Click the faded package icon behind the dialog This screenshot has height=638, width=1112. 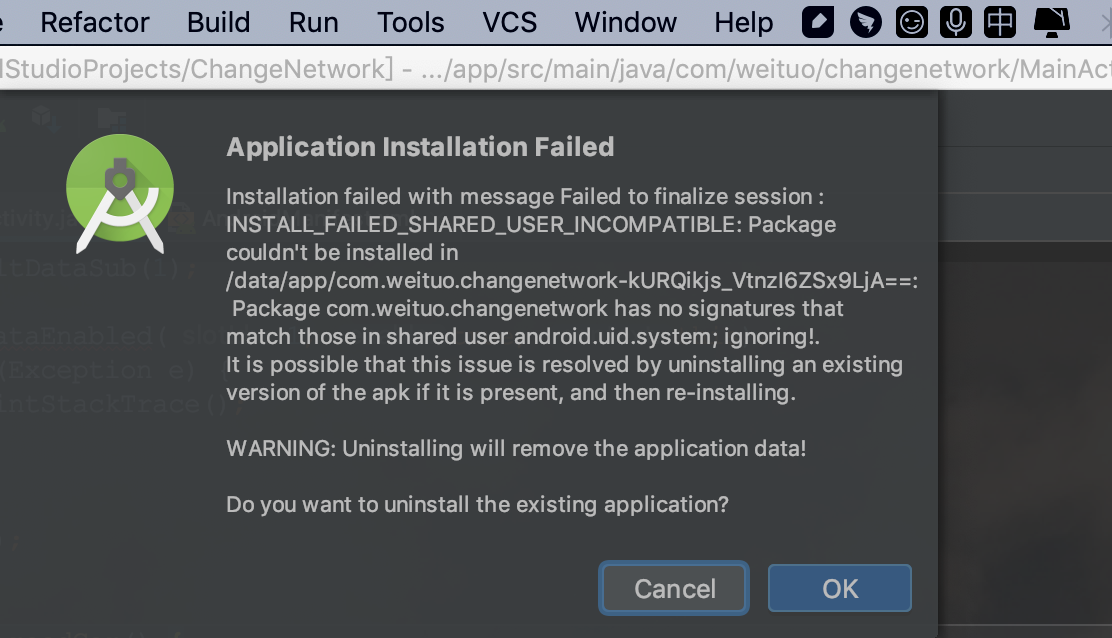pos(44,117)
